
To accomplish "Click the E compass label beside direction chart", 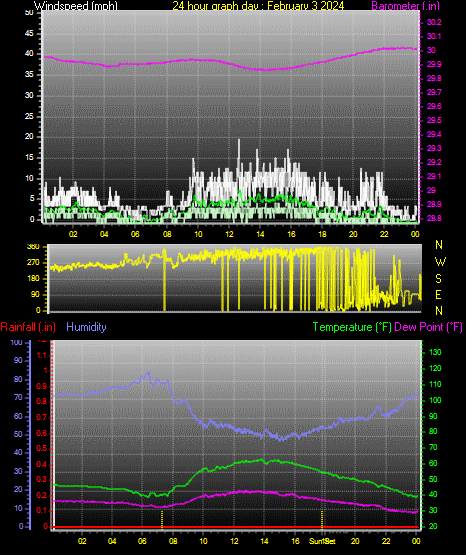I will (438, 295).
